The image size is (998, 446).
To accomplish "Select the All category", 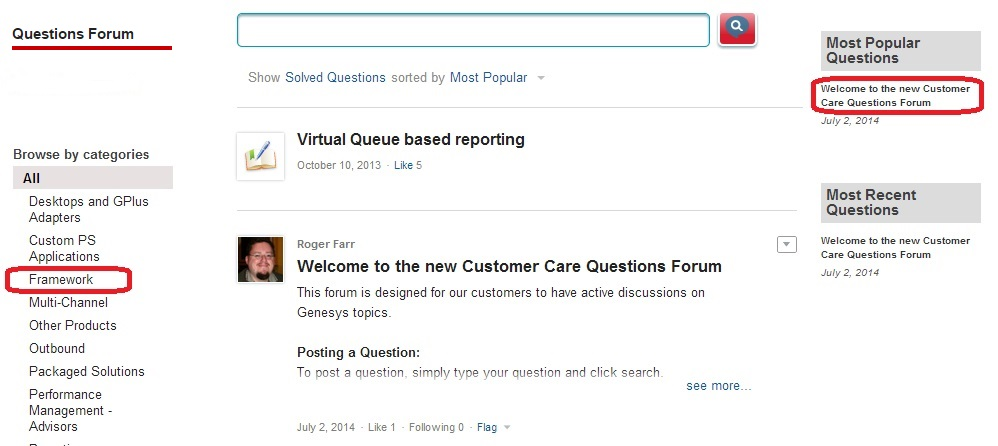I will pyautogui.click(x=32, y=178).
